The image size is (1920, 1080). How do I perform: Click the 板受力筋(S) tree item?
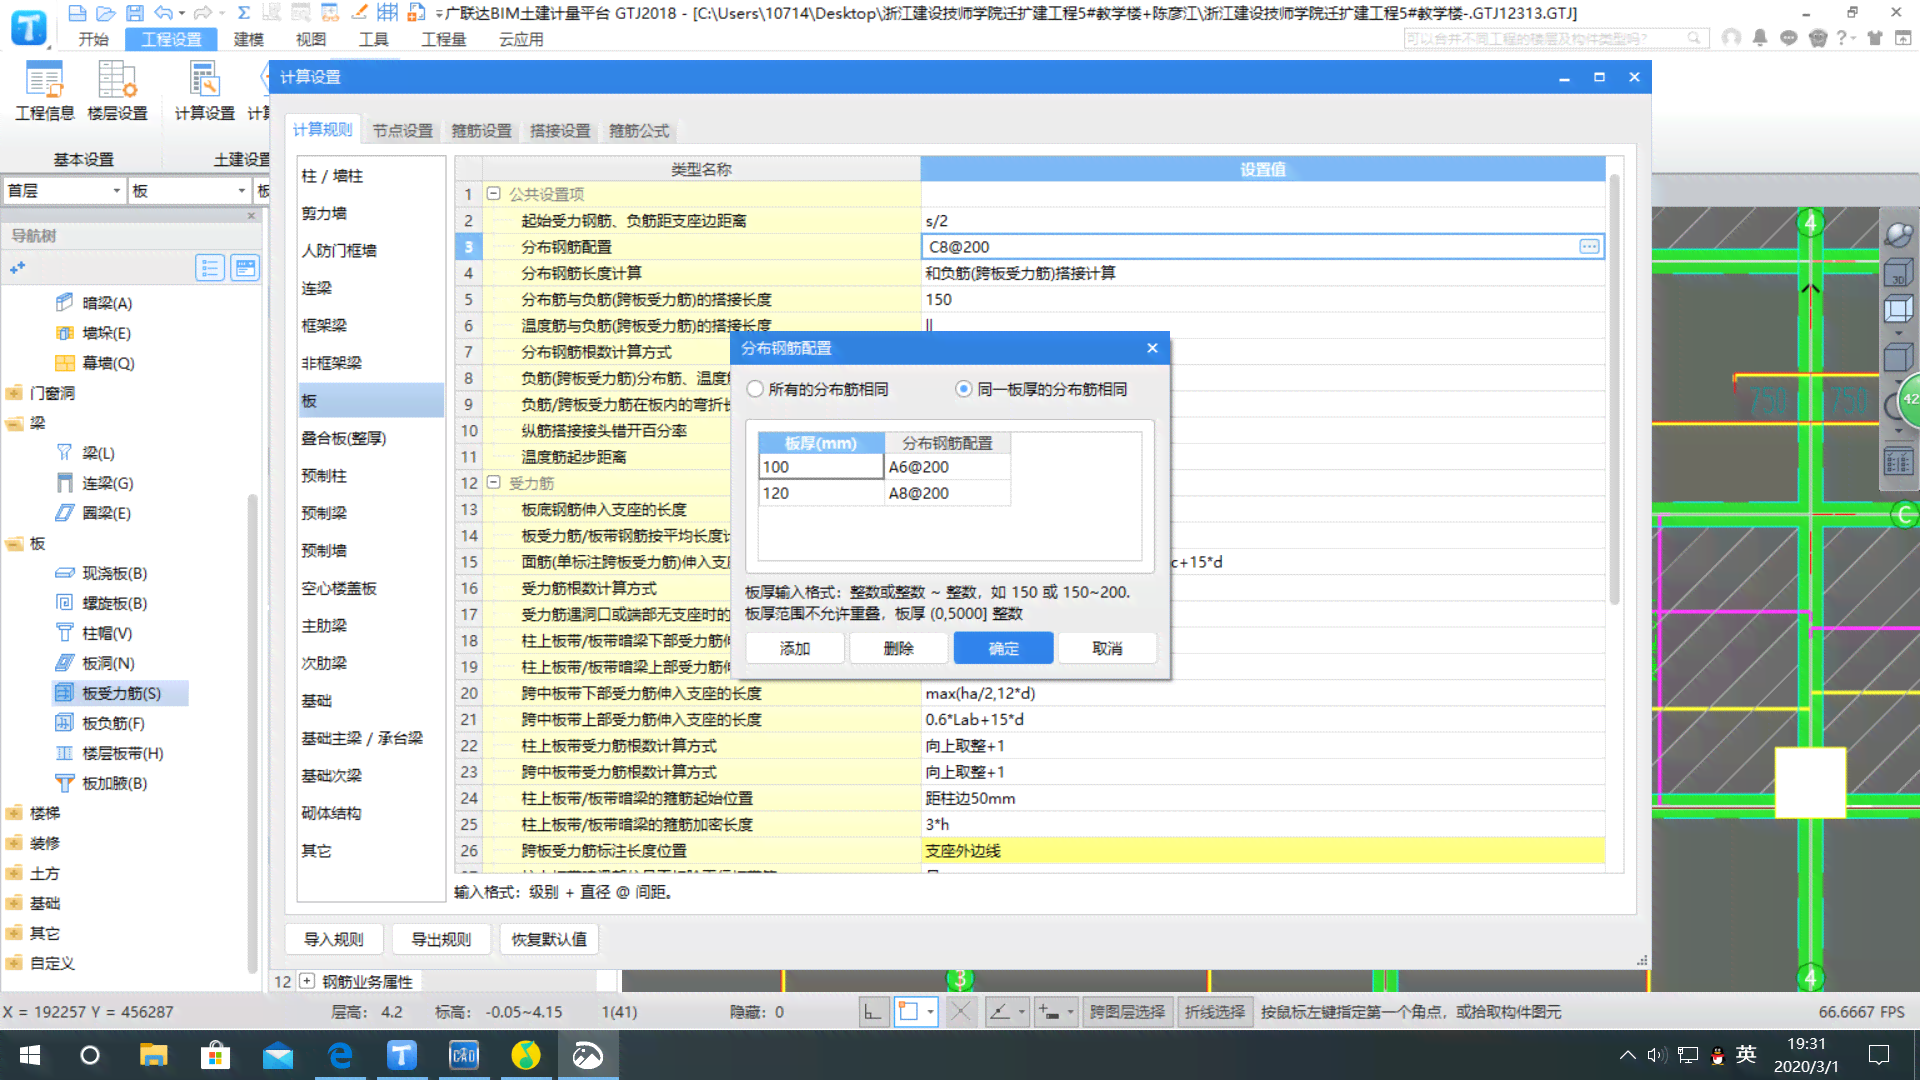[x=121, y=692]
